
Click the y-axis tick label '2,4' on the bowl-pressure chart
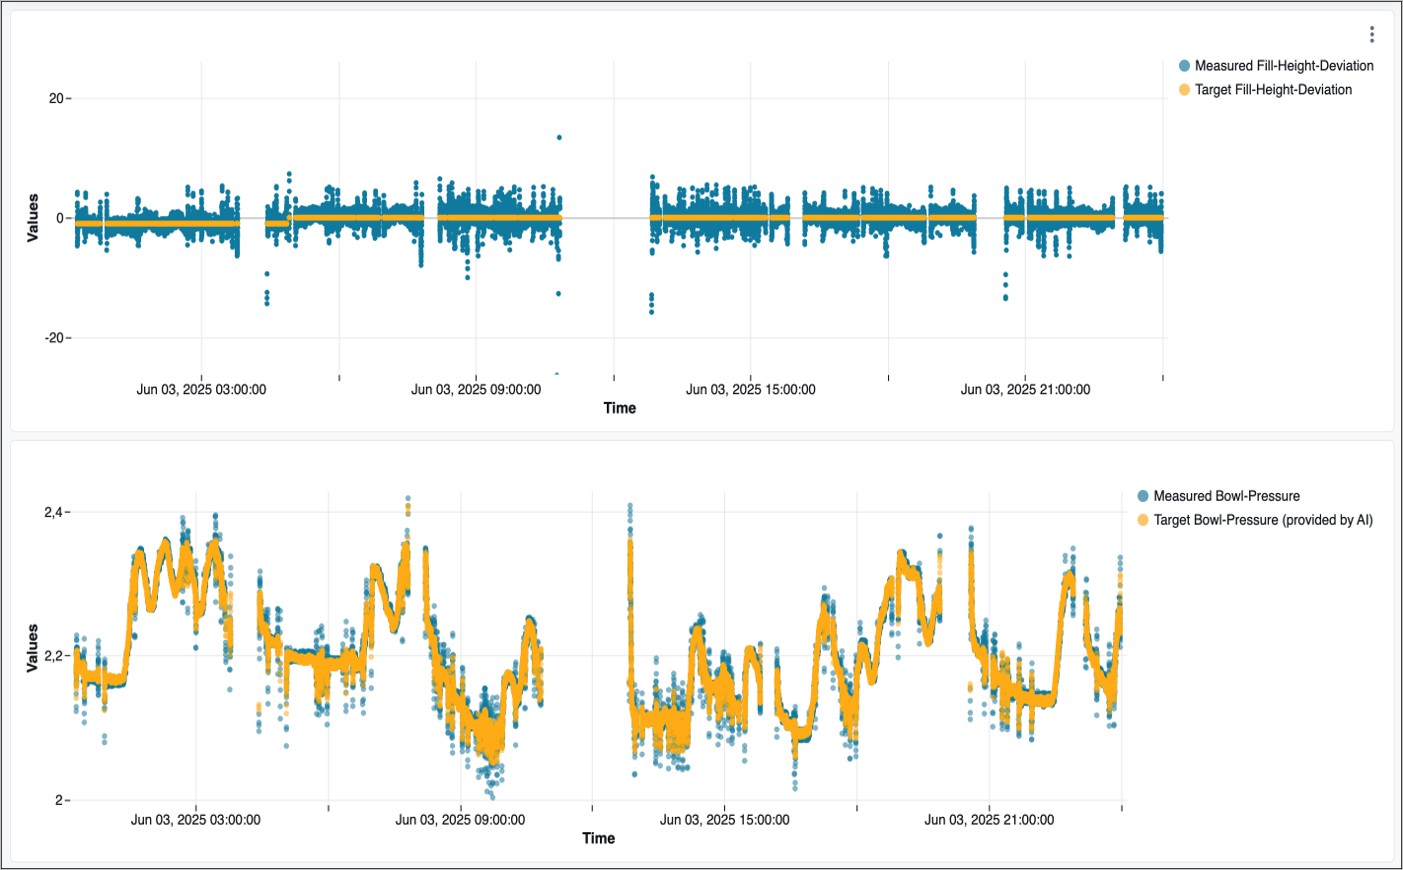pos(53,512)
